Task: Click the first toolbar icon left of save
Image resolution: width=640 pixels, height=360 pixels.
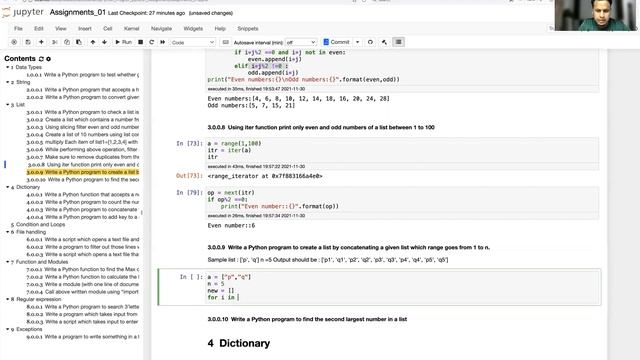Action: [x=14, y=42]
